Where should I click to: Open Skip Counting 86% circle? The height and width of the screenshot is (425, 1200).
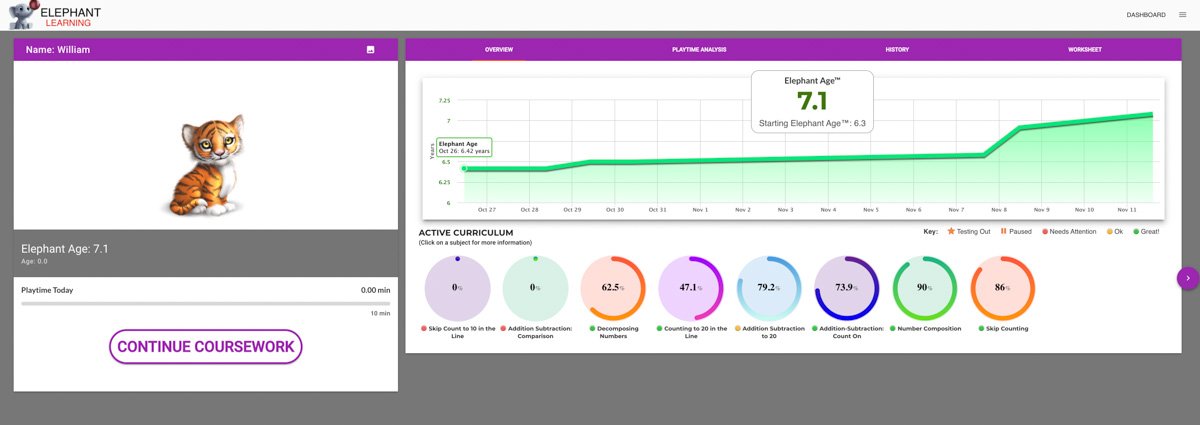pos(1003,288)
